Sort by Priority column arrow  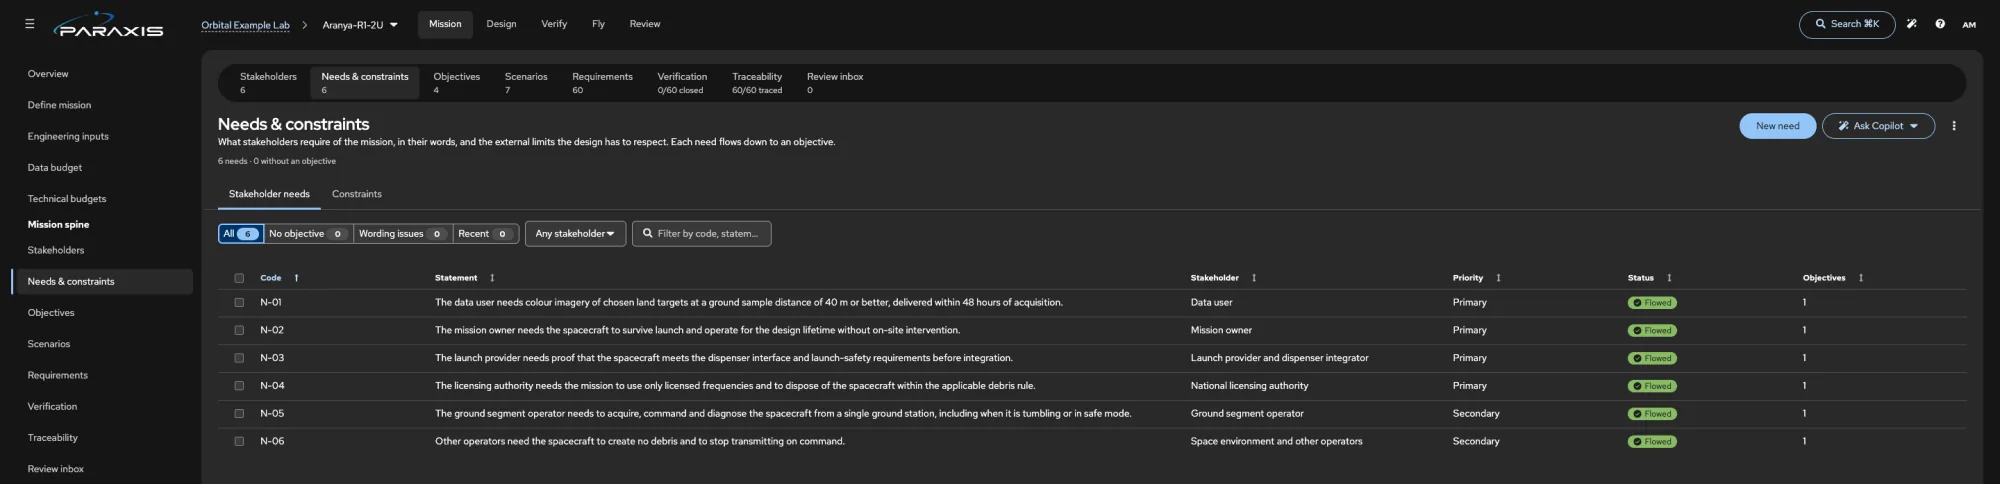tap(1498, 278)
